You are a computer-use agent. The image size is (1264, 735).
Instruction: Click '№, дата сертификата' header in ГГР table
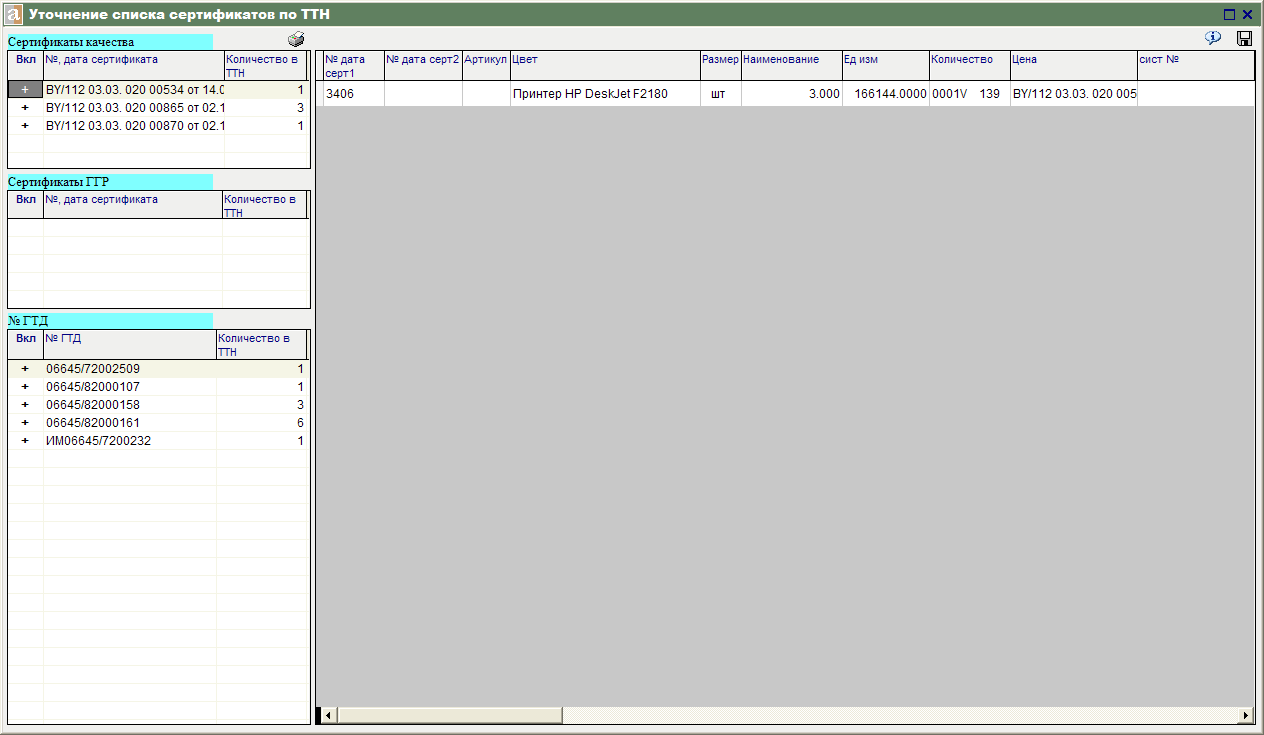(x=133, y=205)
